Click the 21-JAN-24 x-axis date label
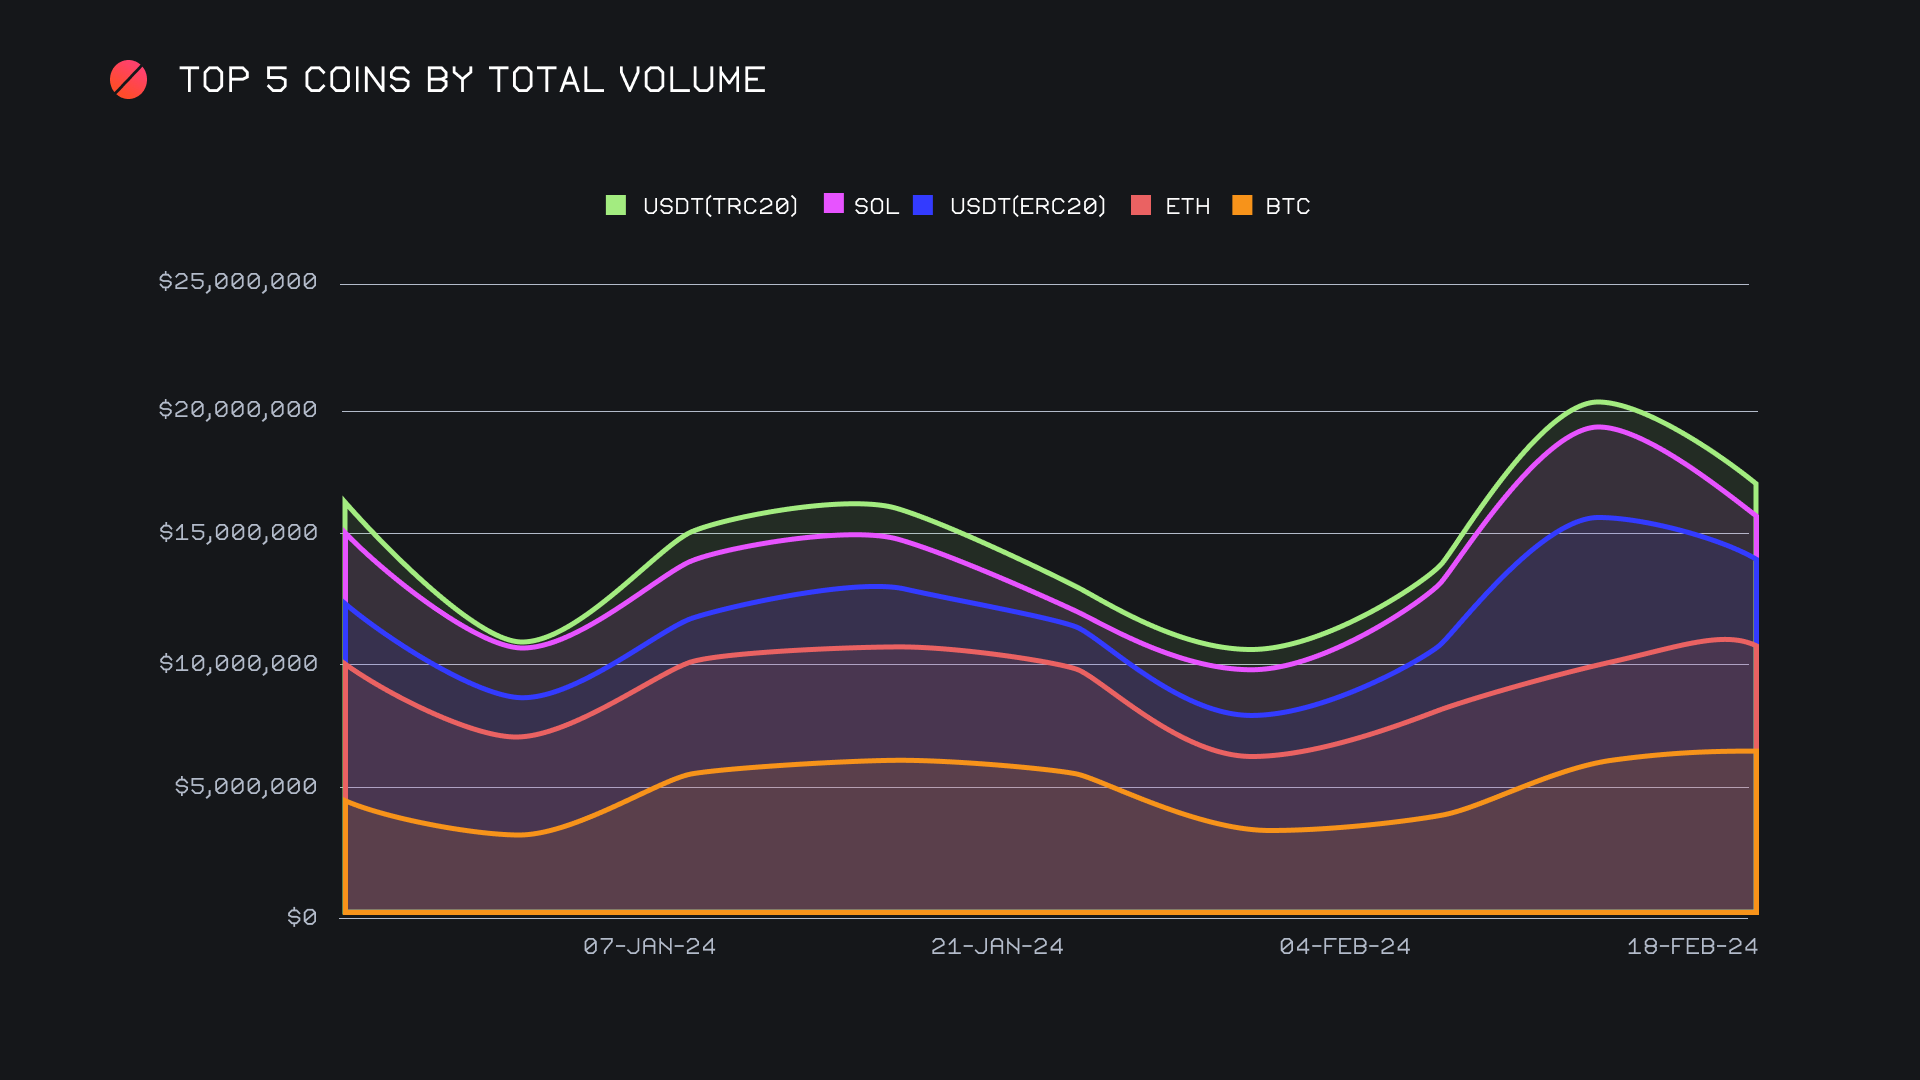The image size is (1920, 1080). [997, 946]
